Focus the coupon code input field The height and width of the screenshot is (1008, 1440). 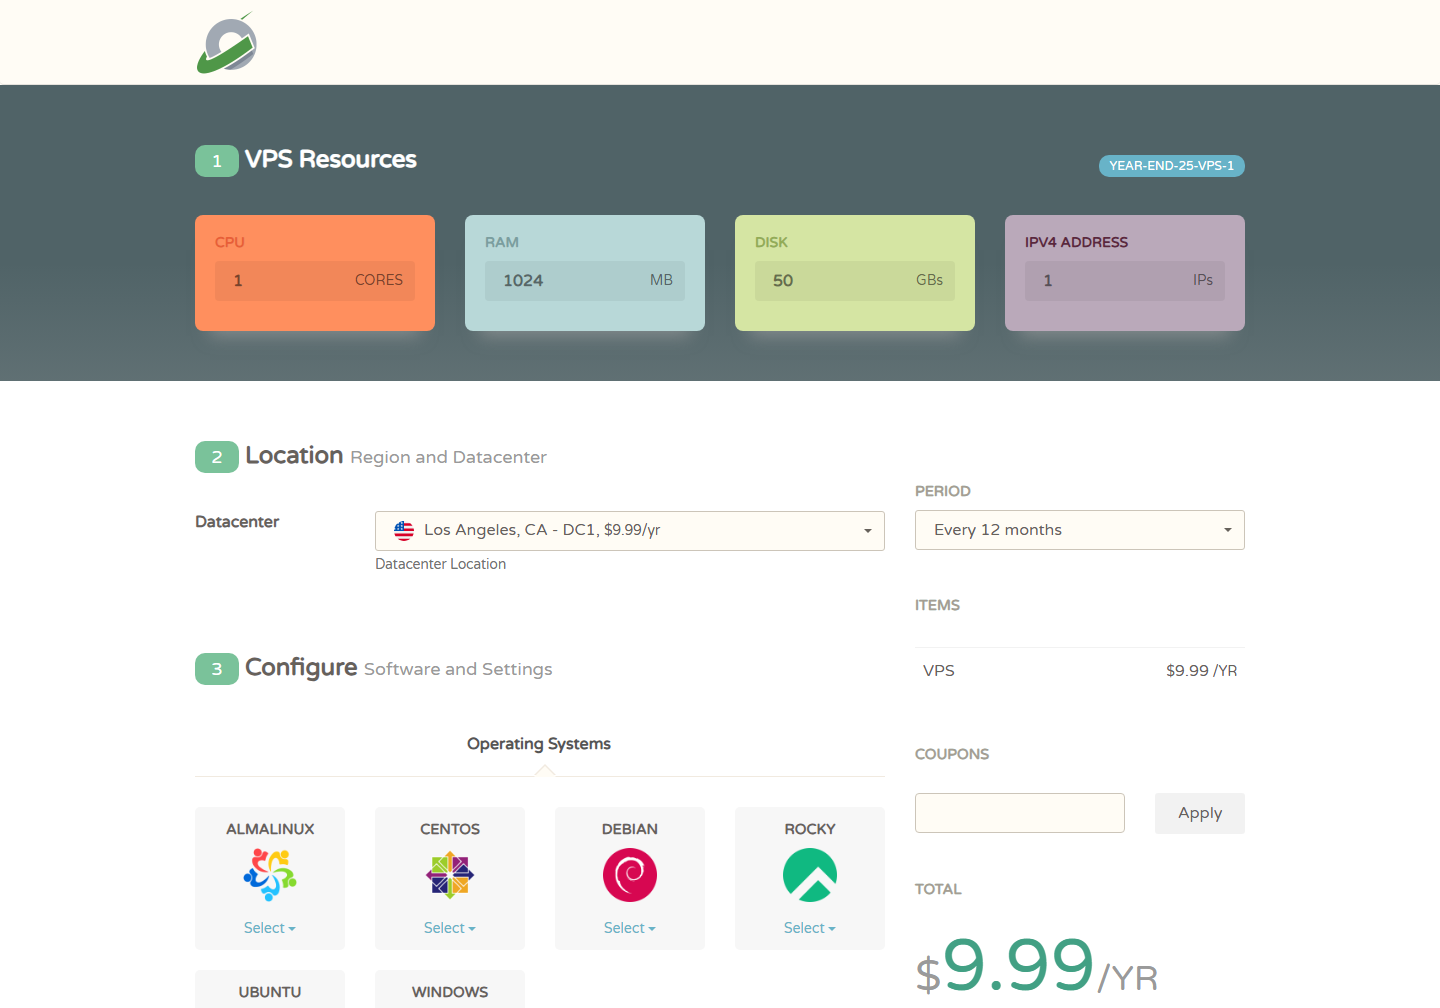(1020, 813)
